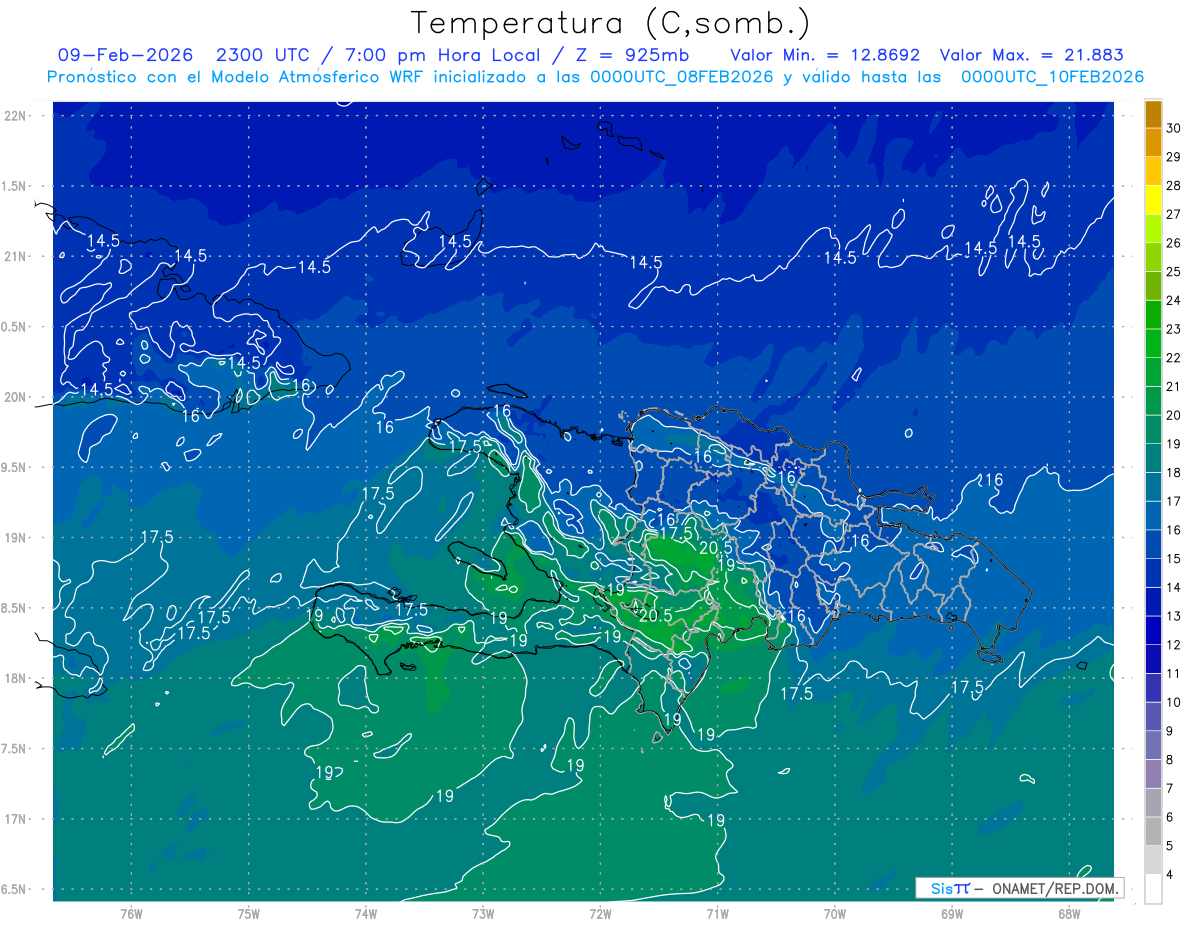
Task: Click the '74W' longitude axis label
Action: point(366,914)
